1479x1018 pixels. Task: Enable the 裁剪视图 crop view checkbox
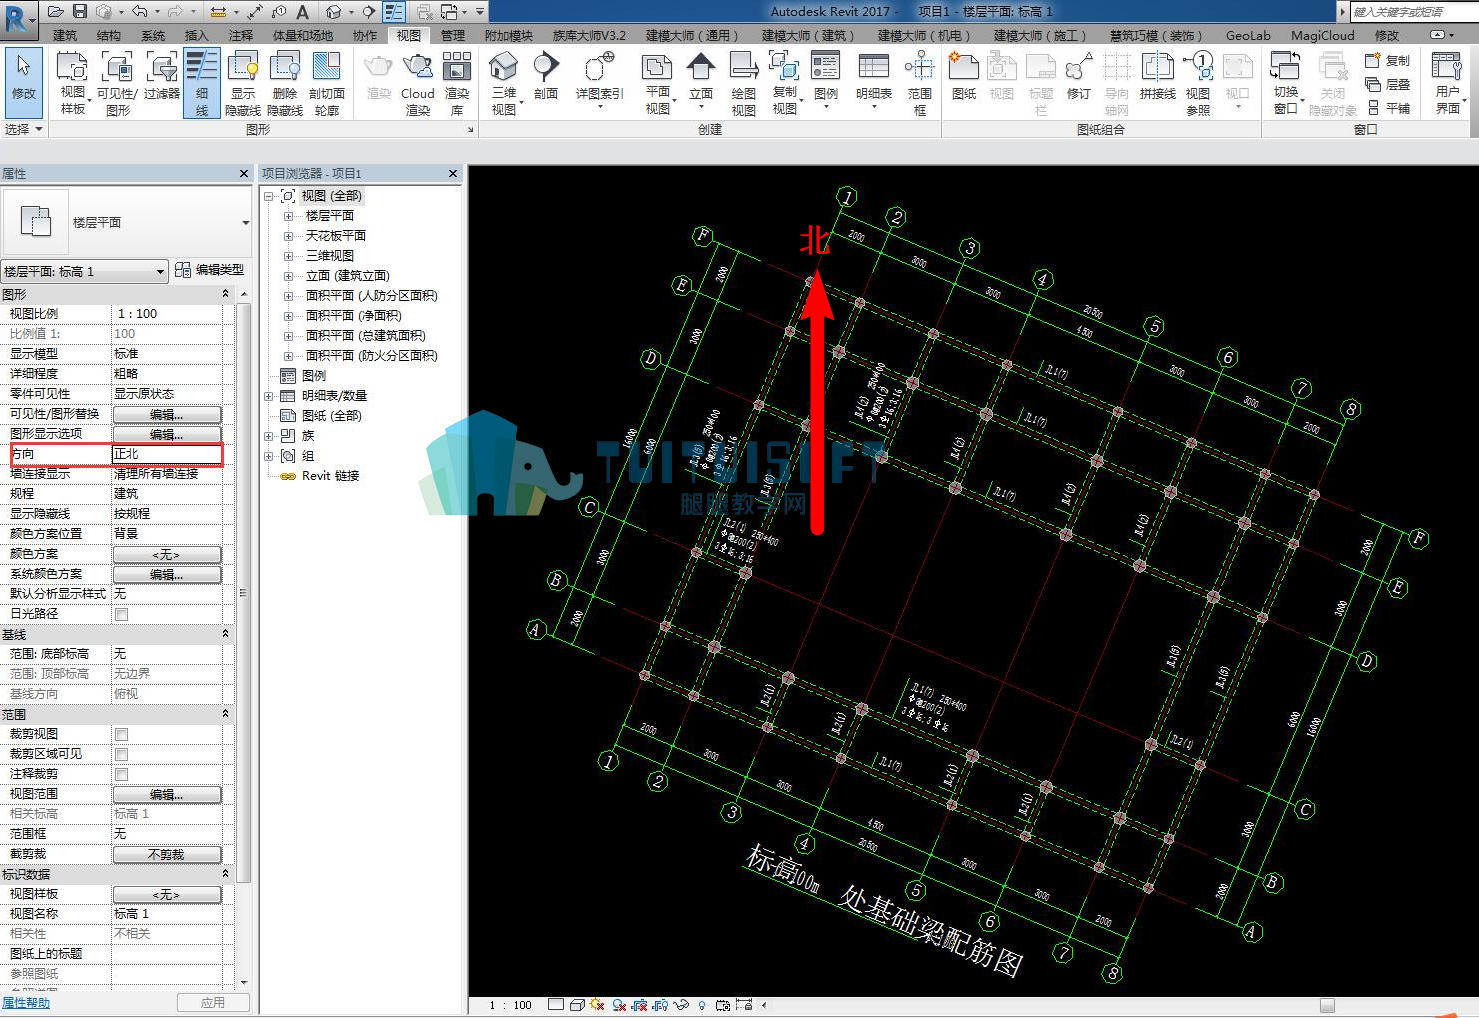click(121, 734)
